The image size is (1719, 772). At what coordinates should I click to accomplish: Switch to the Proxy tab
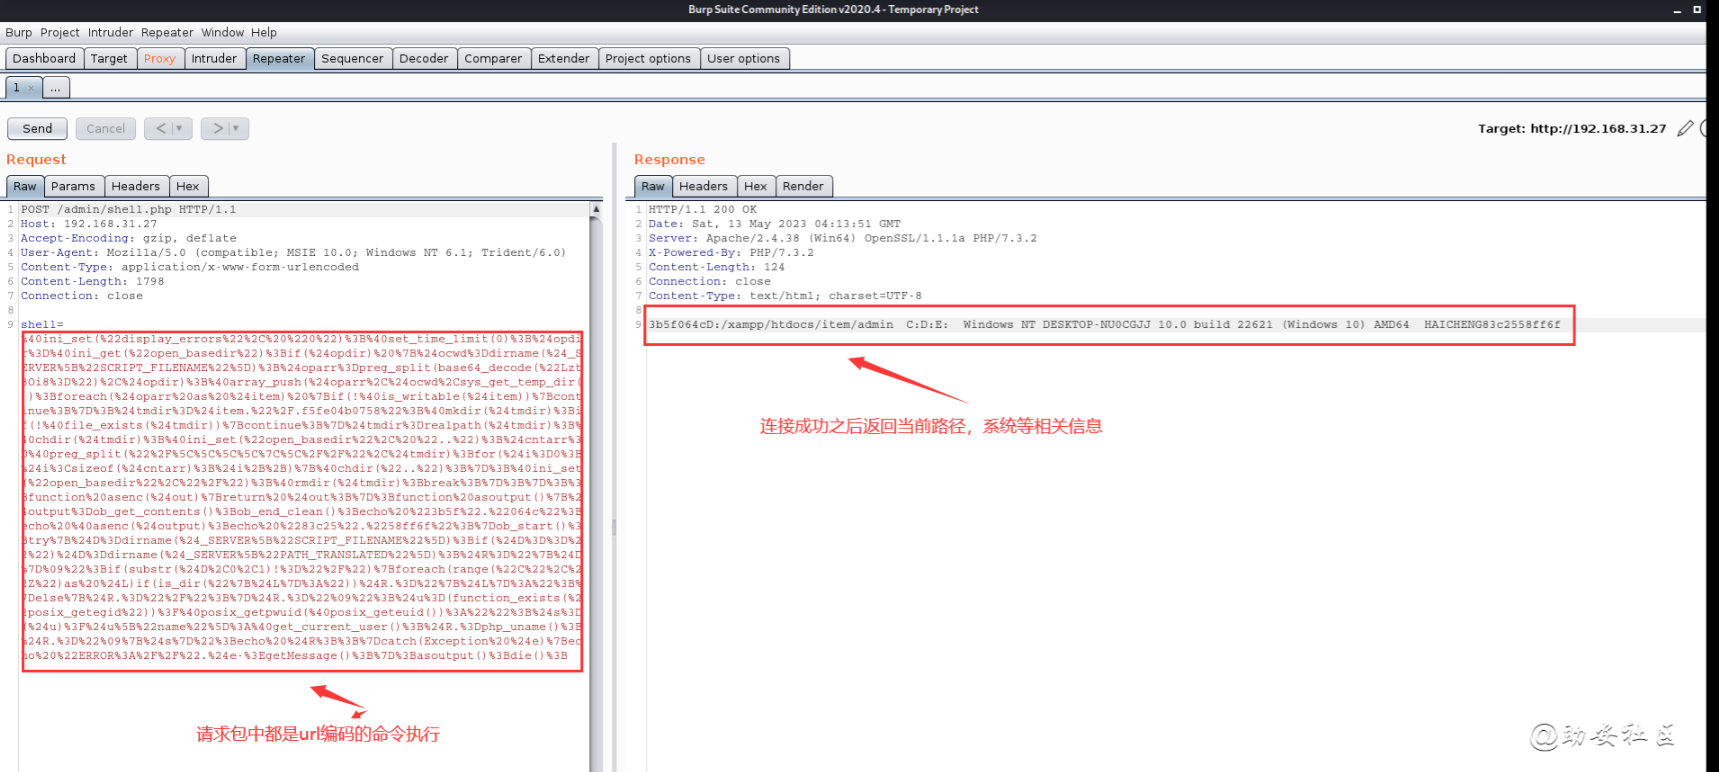pos(159,58)
